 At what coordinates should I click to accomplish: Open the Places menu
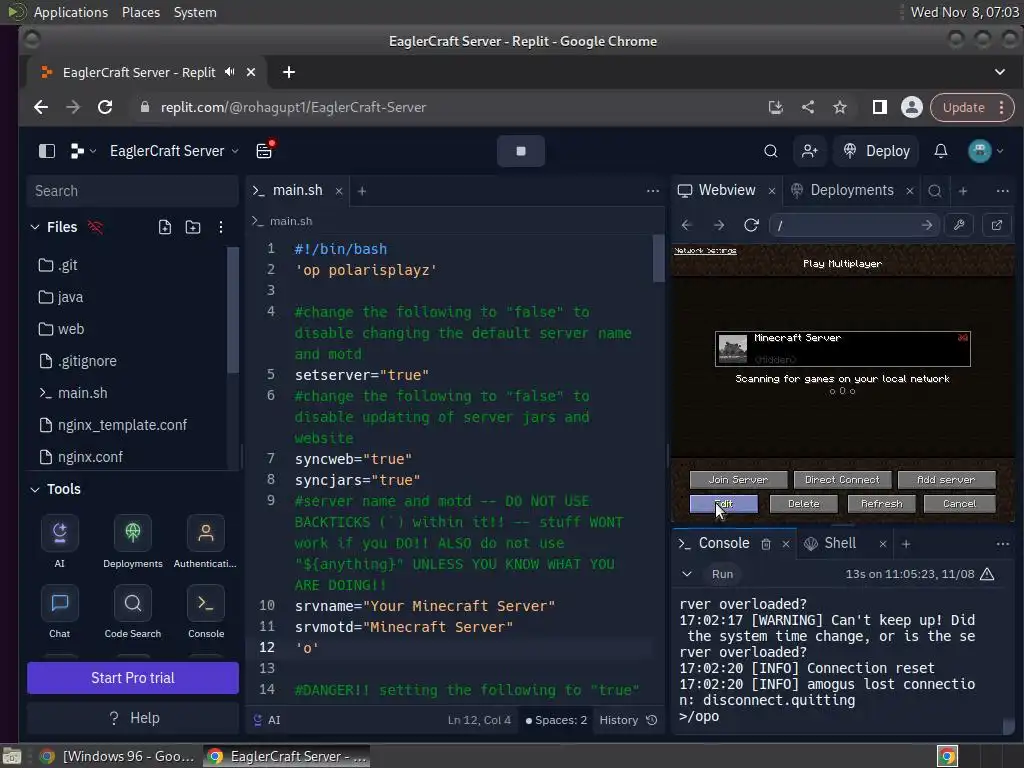pos(141,12)
